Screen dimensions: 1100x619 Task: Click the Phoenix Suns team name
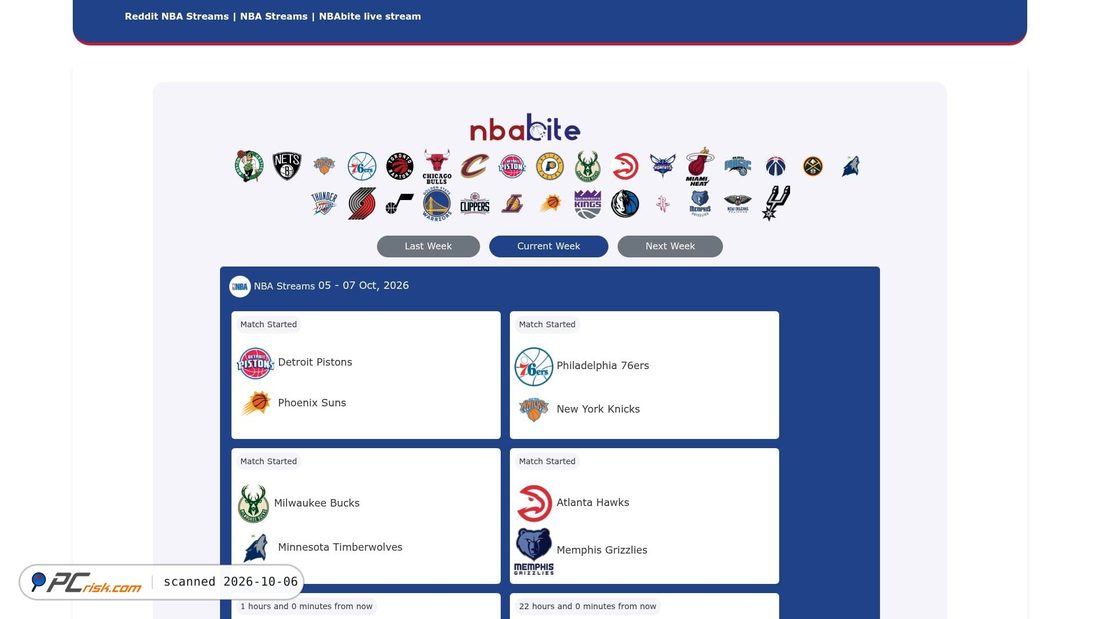point(312,403)
